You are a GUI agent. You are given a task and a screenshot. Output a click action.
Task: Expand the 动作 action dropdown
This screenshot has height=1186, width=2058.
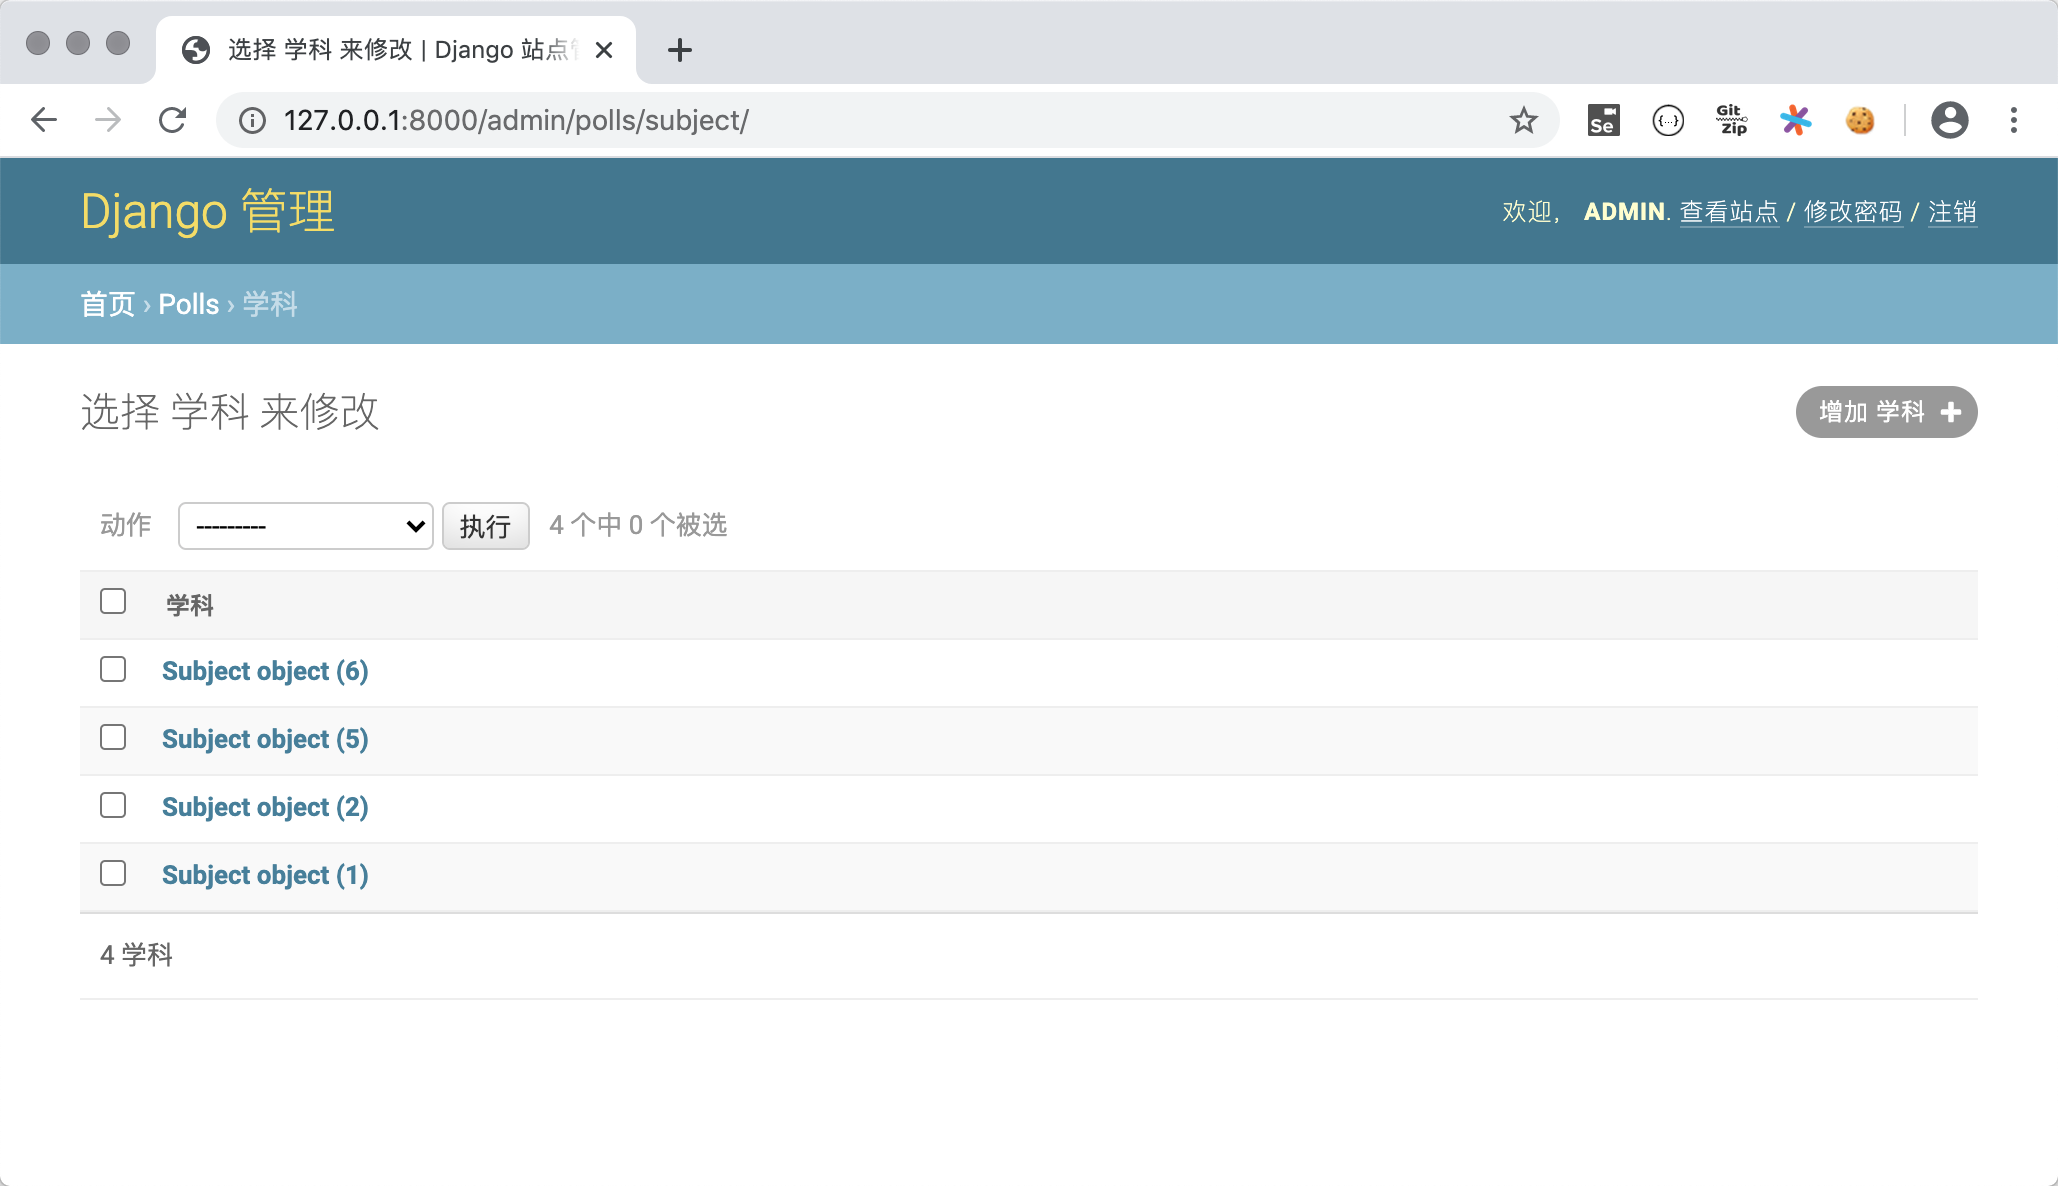click(305, 526)
